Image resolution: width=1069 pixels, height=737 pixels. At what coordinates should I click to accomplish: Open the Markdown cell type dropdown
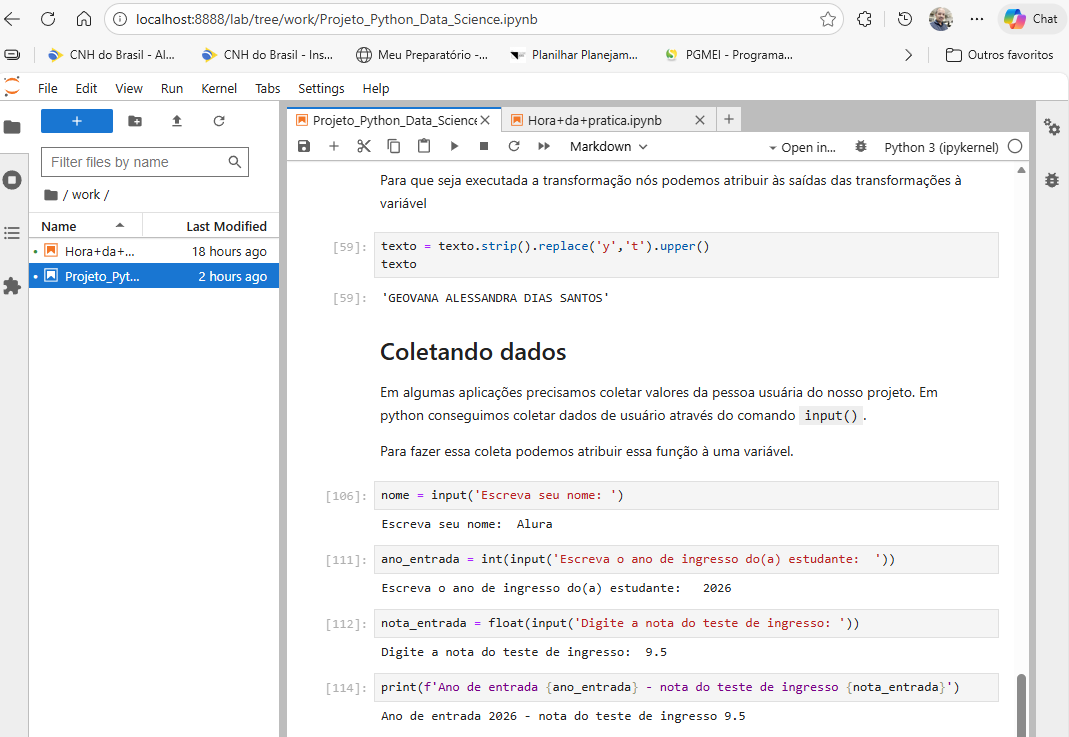tap(608, 147)
